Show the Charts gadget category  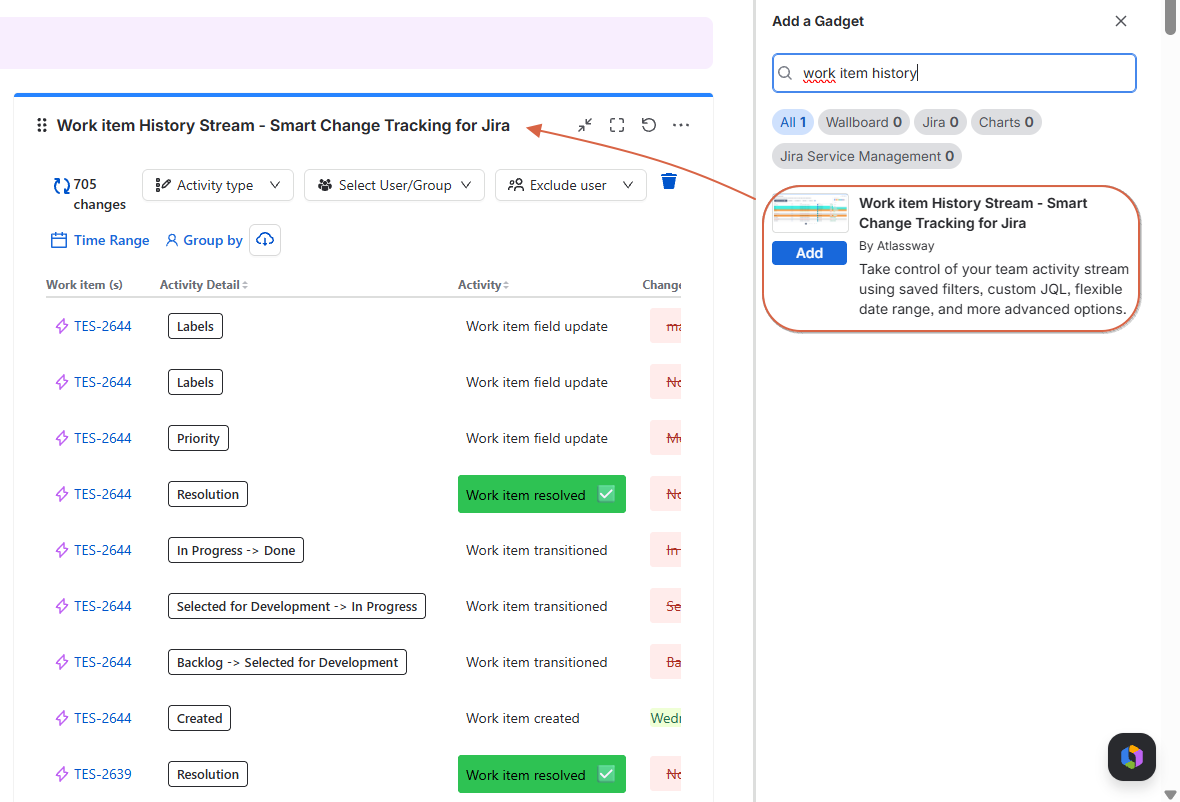1005,122
